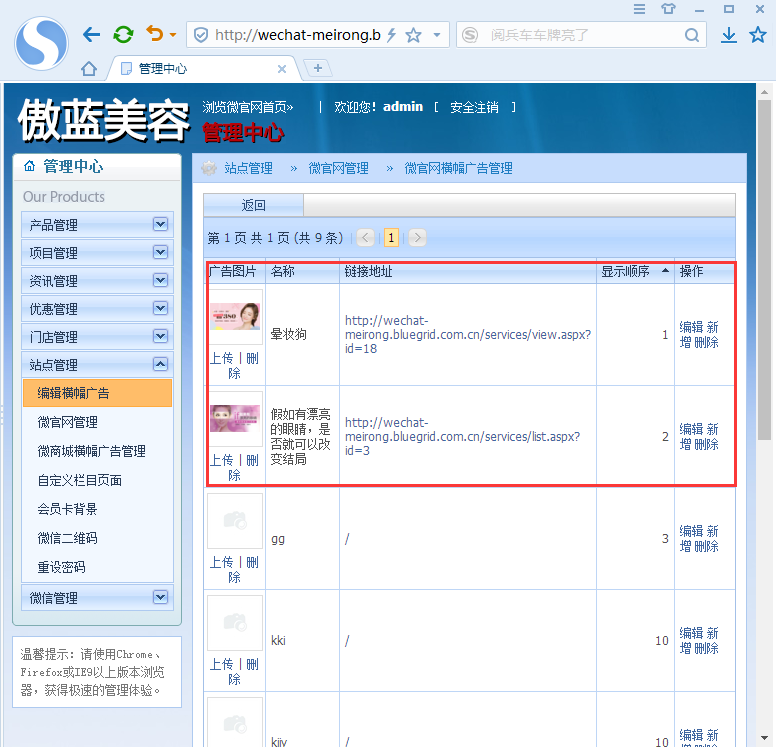Click the magnifier search icon
Screen dimensions: 776x750
coord(692,35)
